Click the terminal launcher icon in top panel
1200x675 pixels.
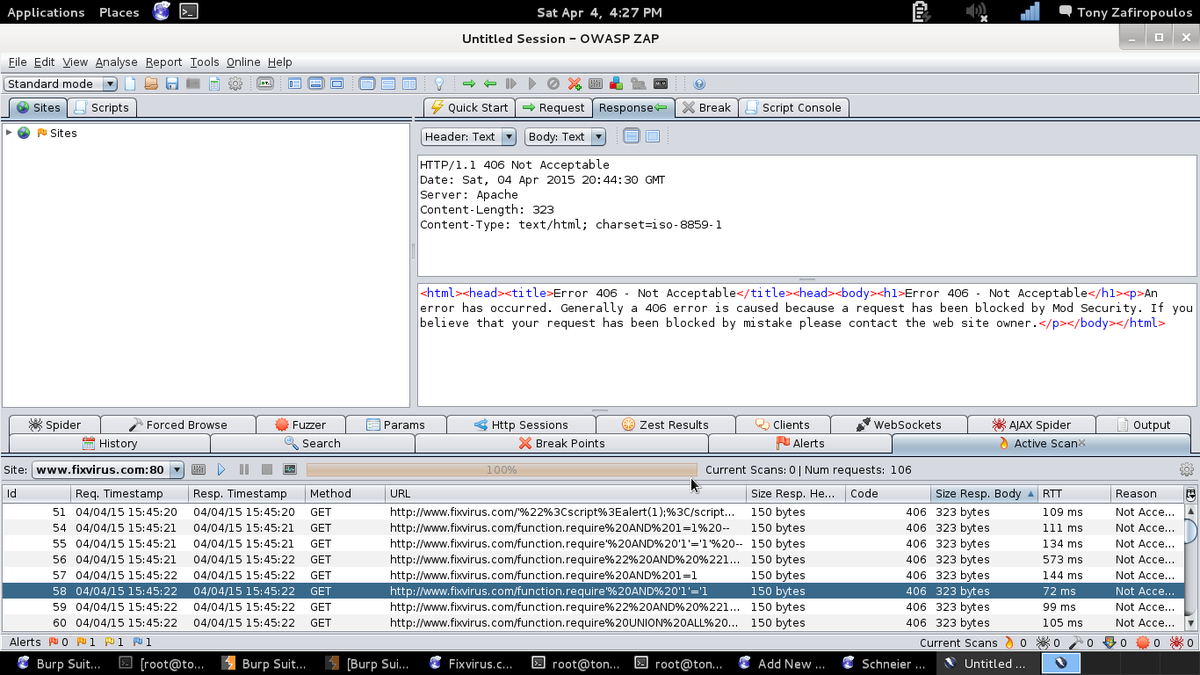(188, 12)
